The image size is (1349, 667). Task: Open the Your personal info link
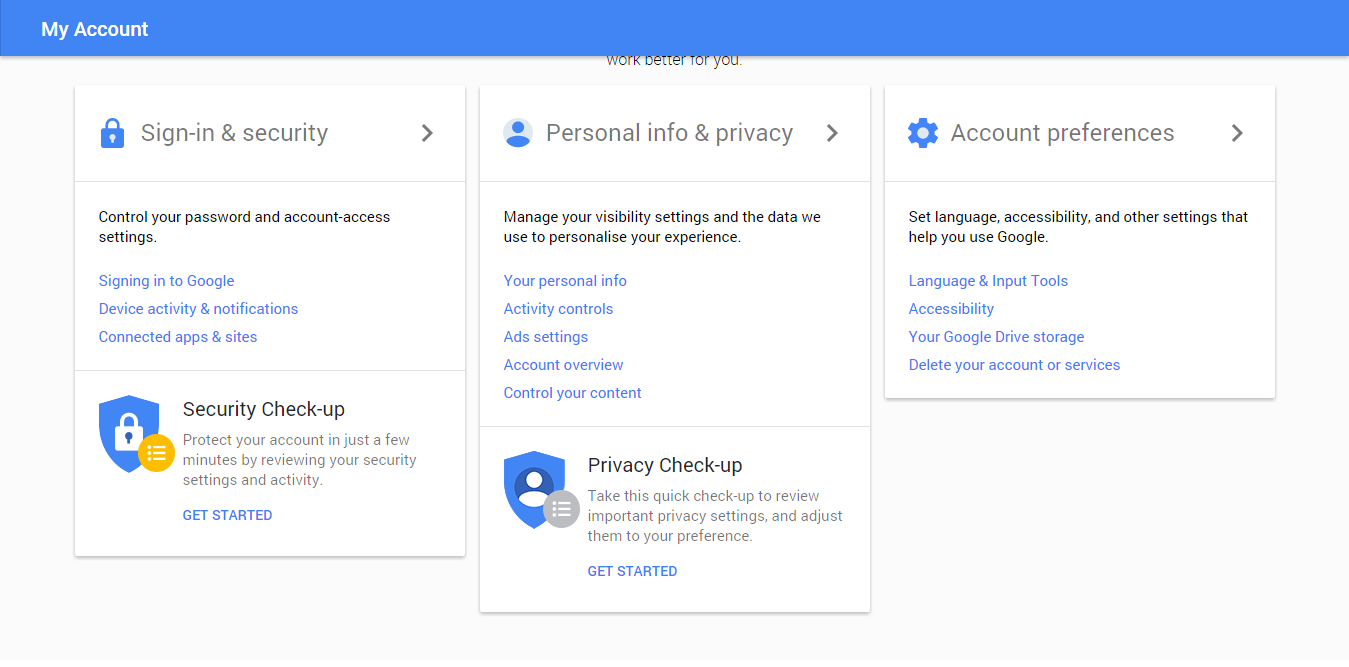click(x=565, y=281)
